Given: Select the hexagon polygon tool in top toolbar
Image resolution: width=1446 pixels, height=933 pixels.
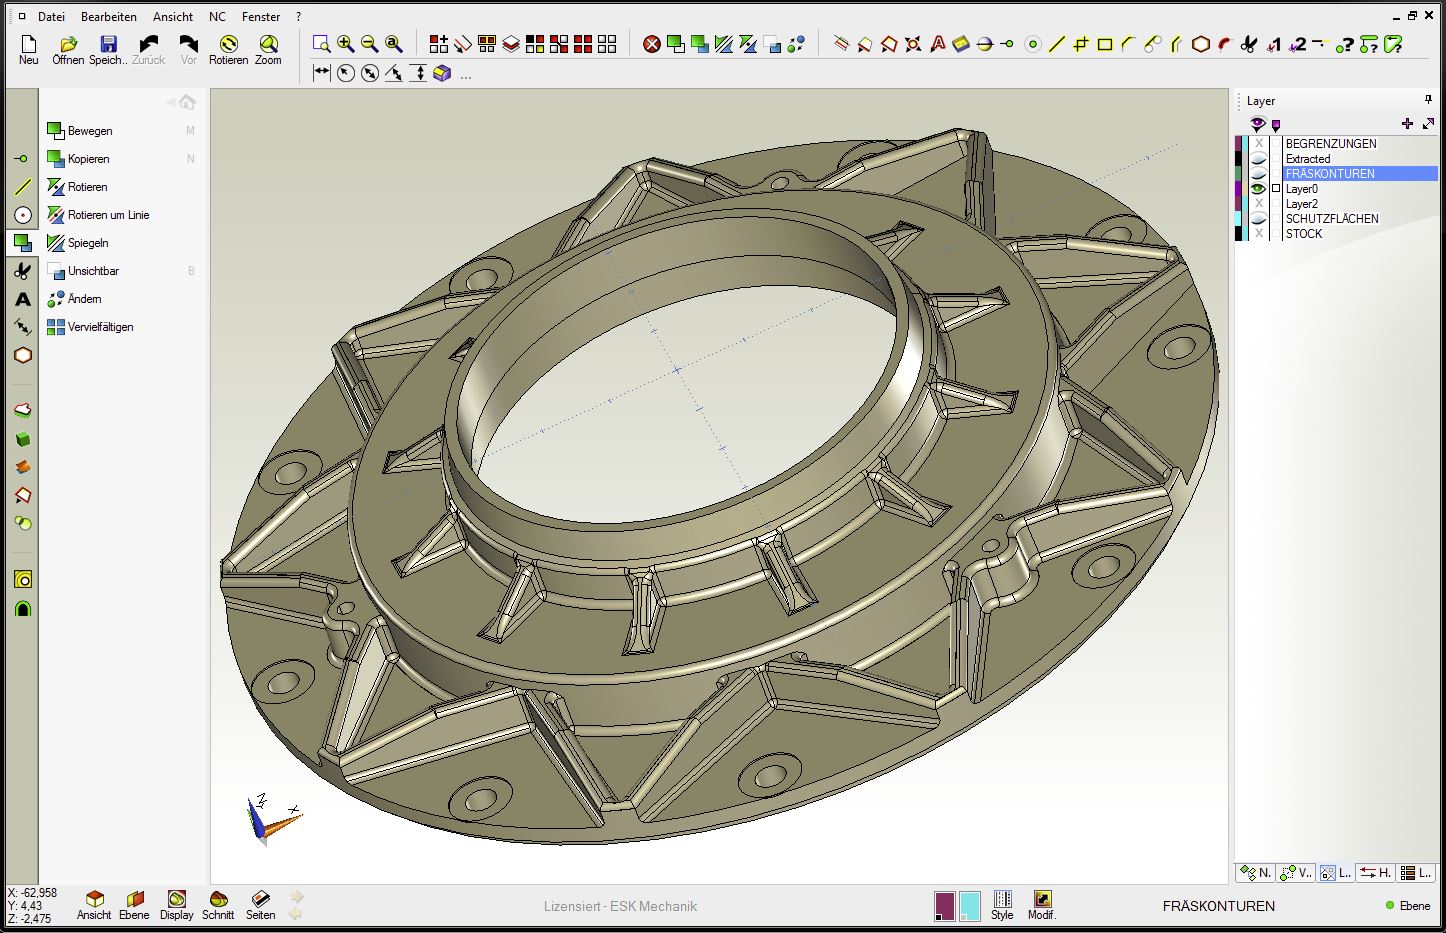Looking at the screenshot, I should (x=1201, y=44).
